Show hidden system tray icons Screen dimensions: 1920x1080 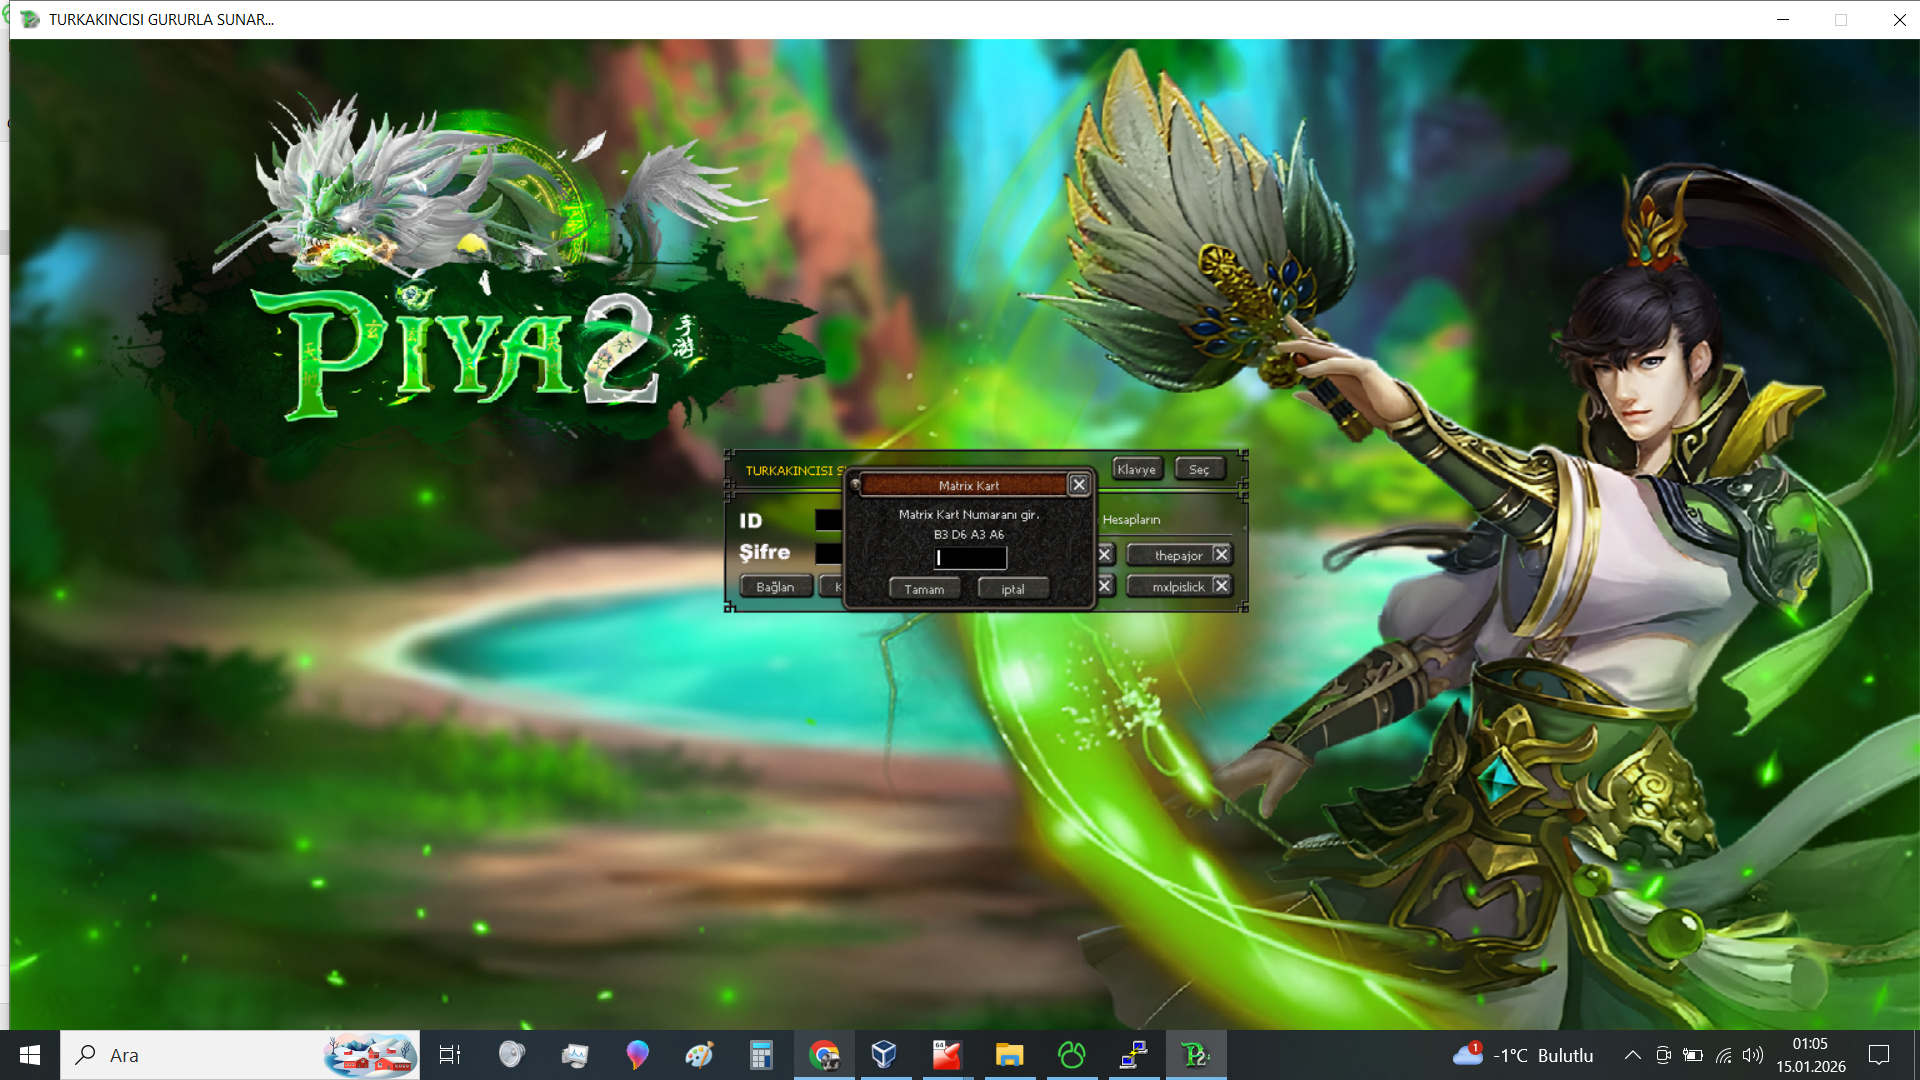click(x=1632, y=1055)
